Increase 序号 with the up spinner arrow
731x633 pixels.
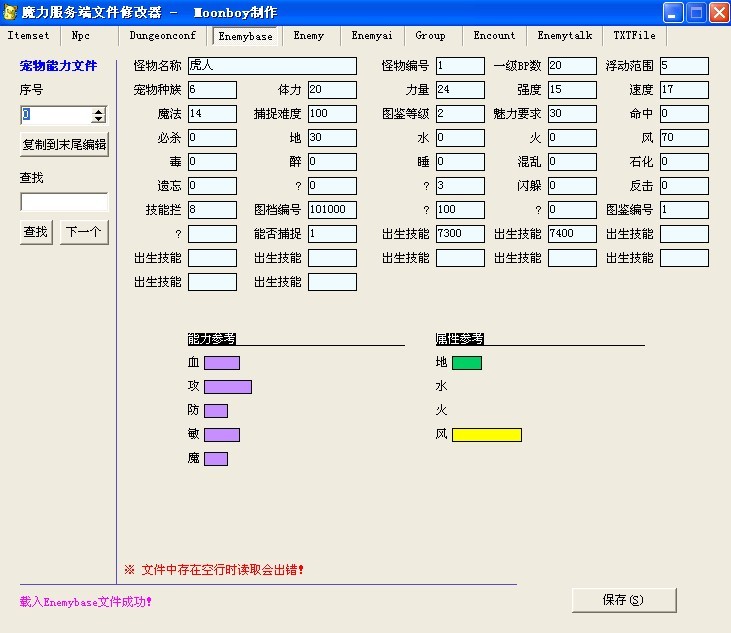(98, 110)
